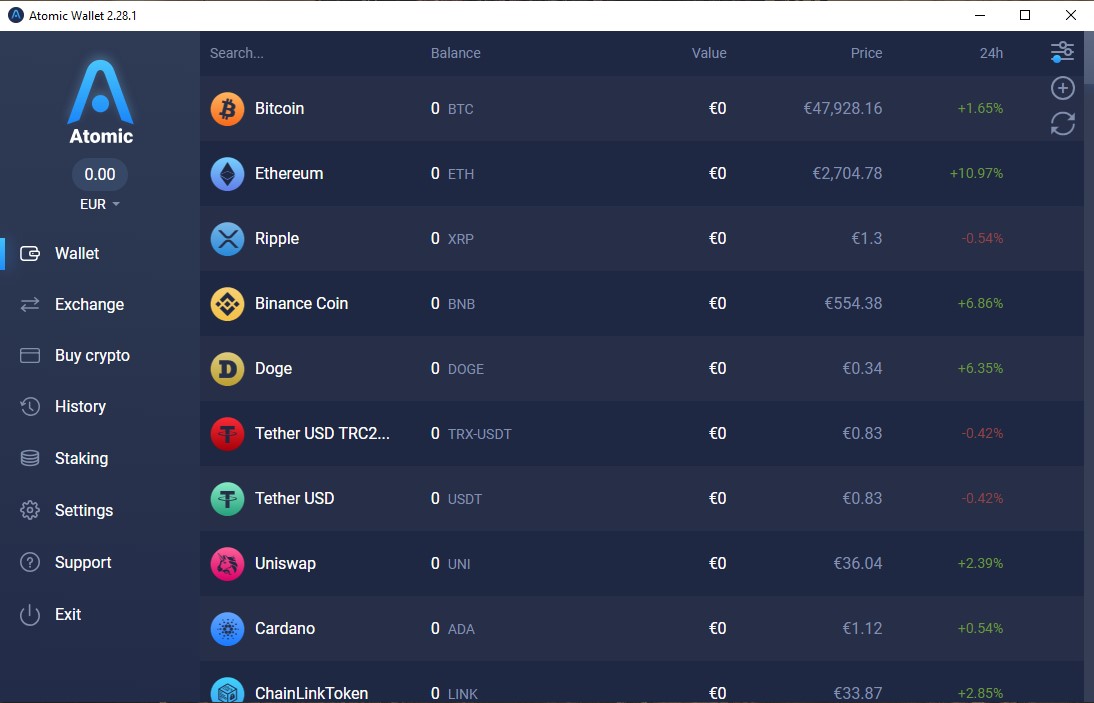
Task: Click the Uniswap unicorn icon
Action: click(227, 564)
